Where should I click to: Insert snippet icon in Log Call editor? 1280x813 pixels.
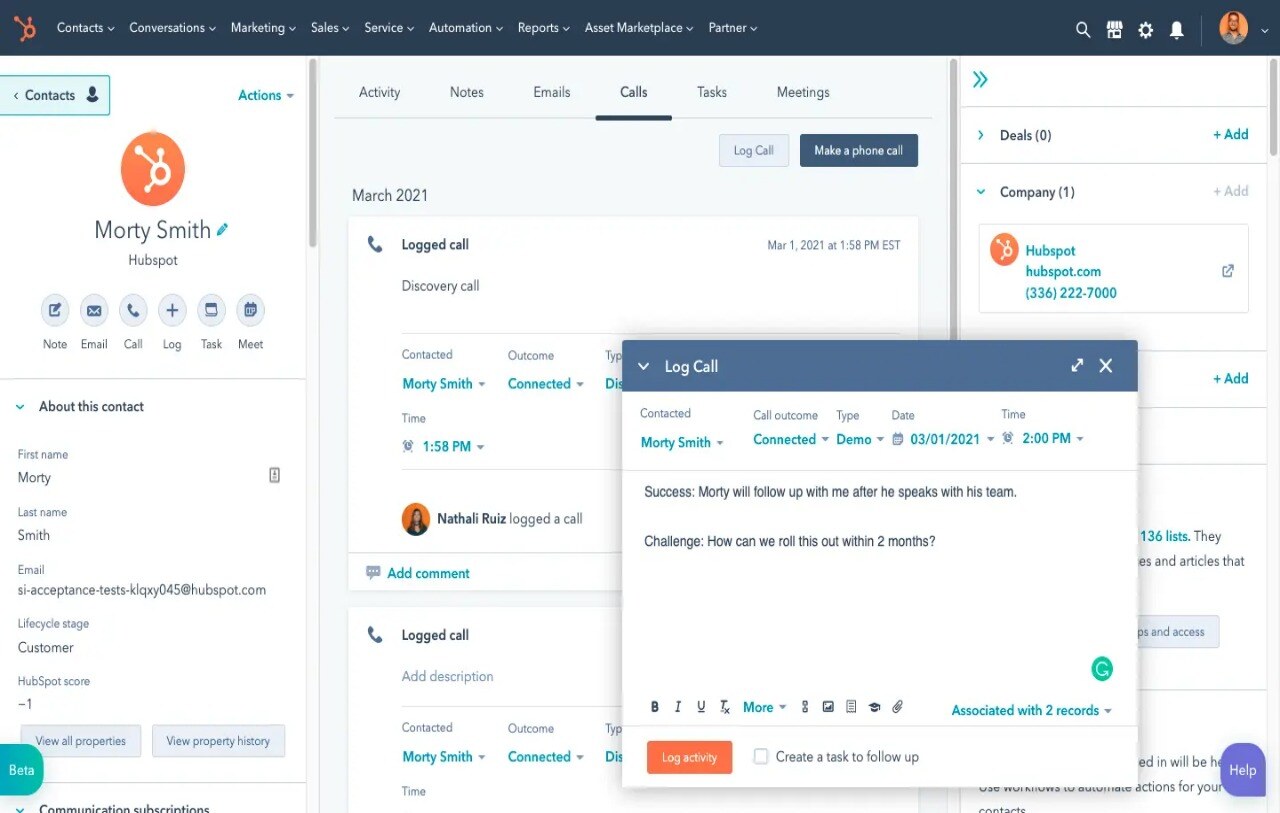[x=851, y=707]
